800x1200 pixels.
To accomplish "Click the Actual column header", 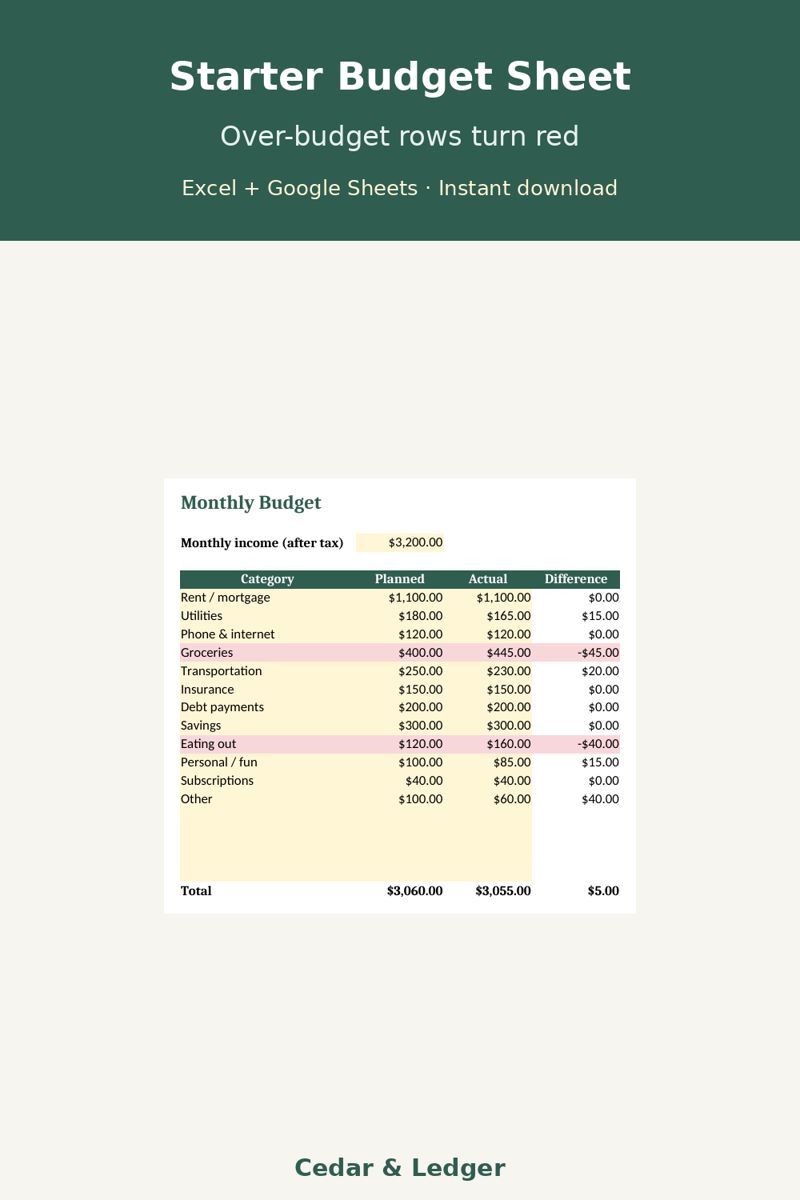I will [x=488, y=579].
